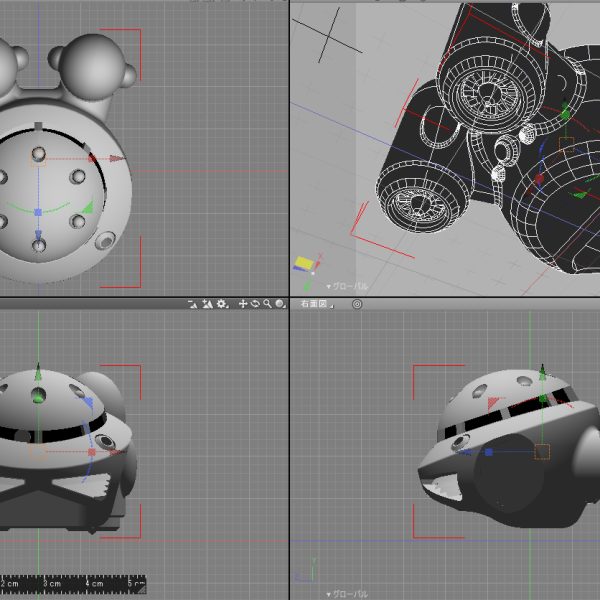Click the orange square manipulator center in right view
The width and height of the screenshot is (600, 600).
click(542, 452)
